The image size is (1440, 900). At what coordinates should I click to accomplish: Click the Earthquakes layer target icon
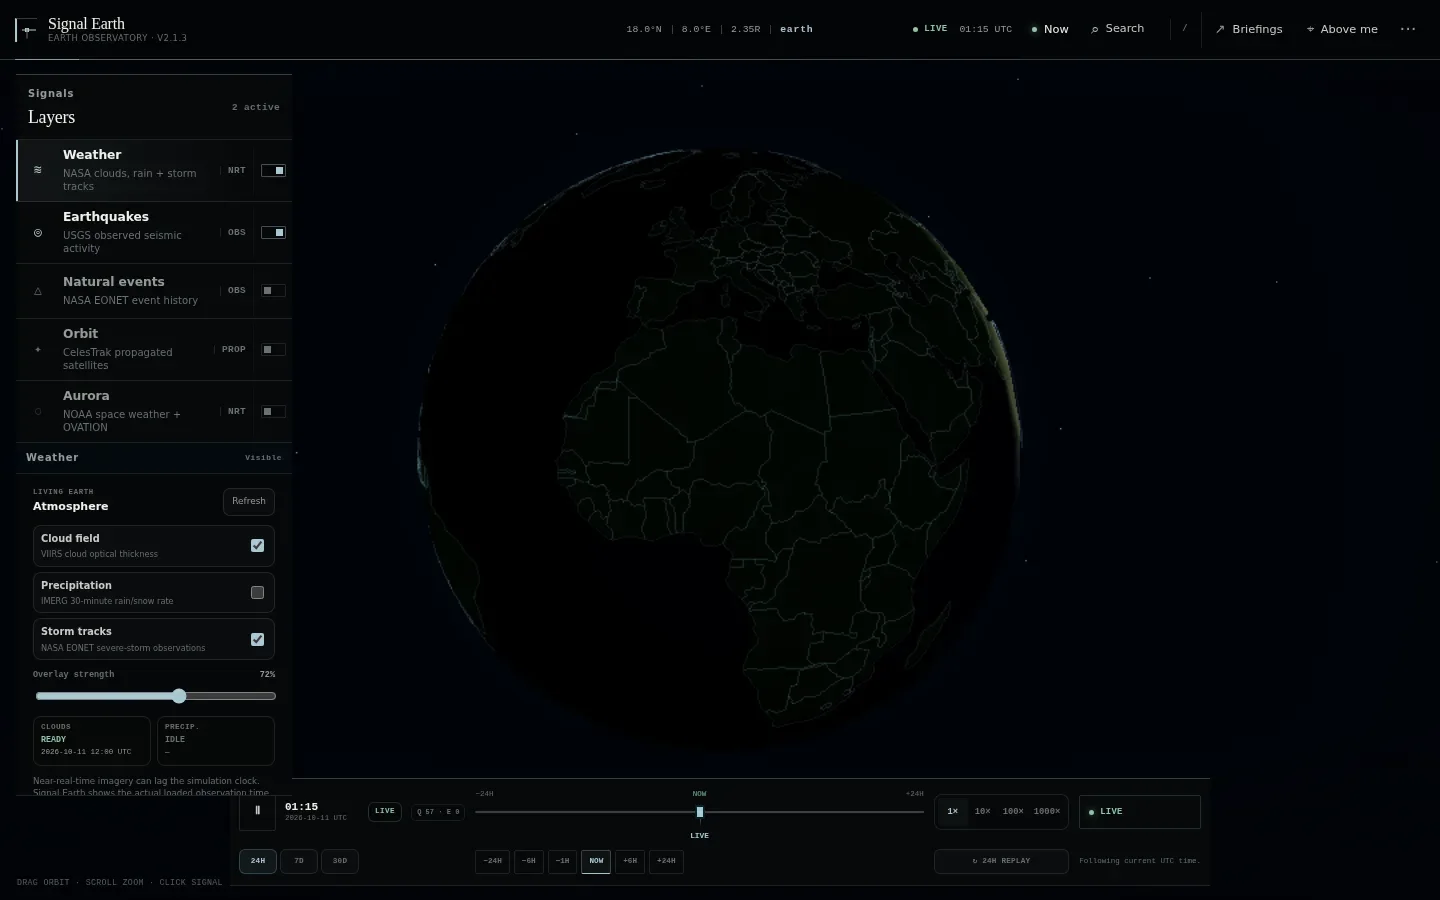click(x=38, y=232)
